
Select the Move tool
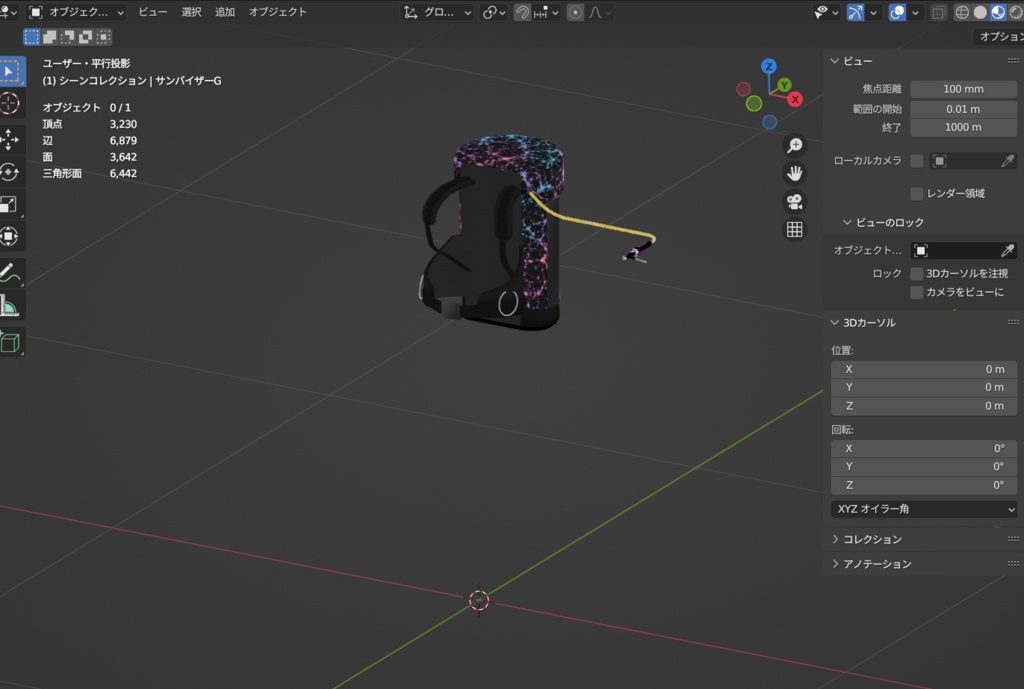click(10, 139)
